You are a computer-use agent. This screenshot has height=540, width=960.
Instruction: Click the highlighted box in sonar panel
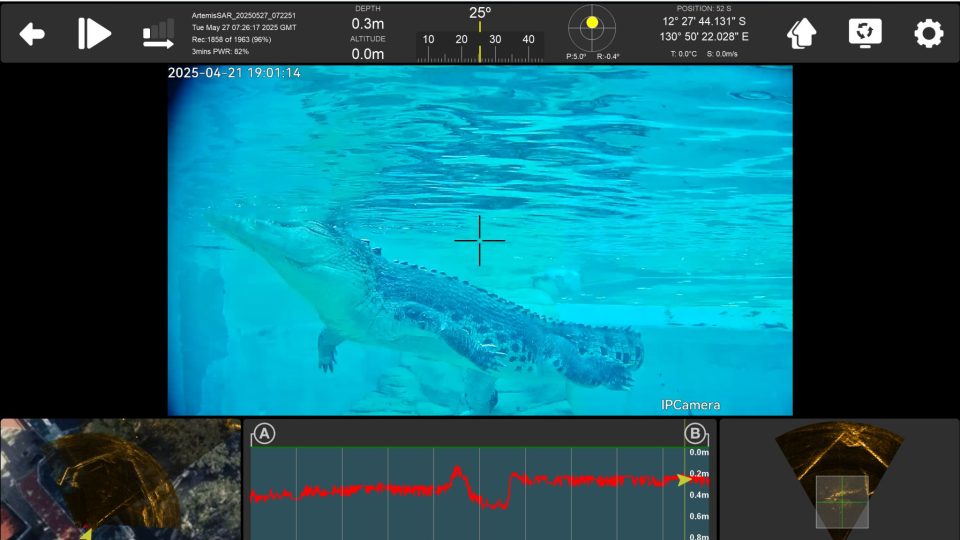pos(842,501)
